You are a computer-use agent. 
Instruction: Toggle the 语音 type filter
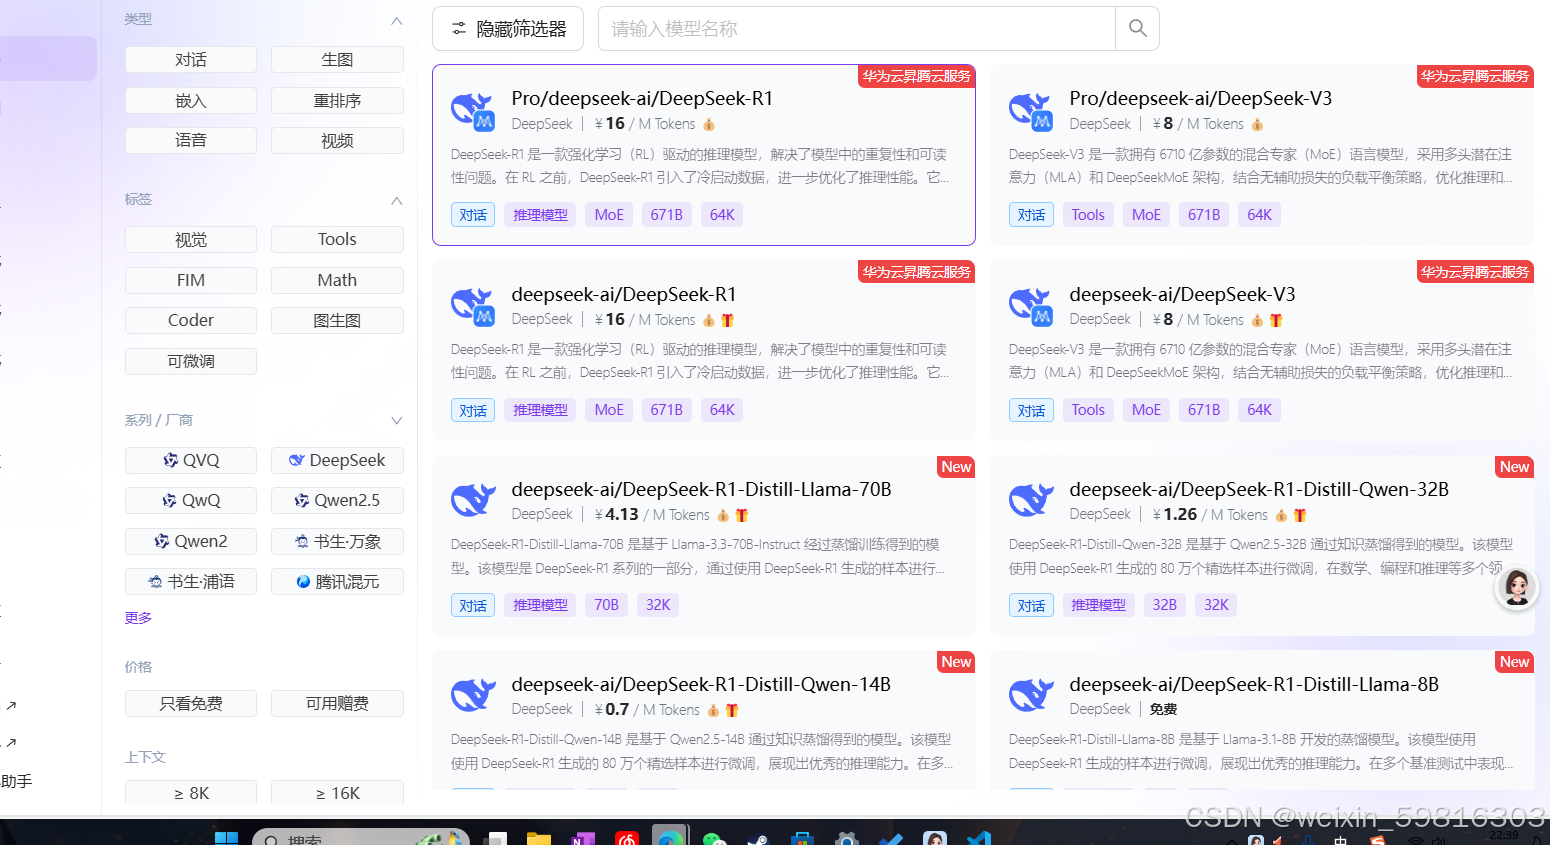pos(191,141)
